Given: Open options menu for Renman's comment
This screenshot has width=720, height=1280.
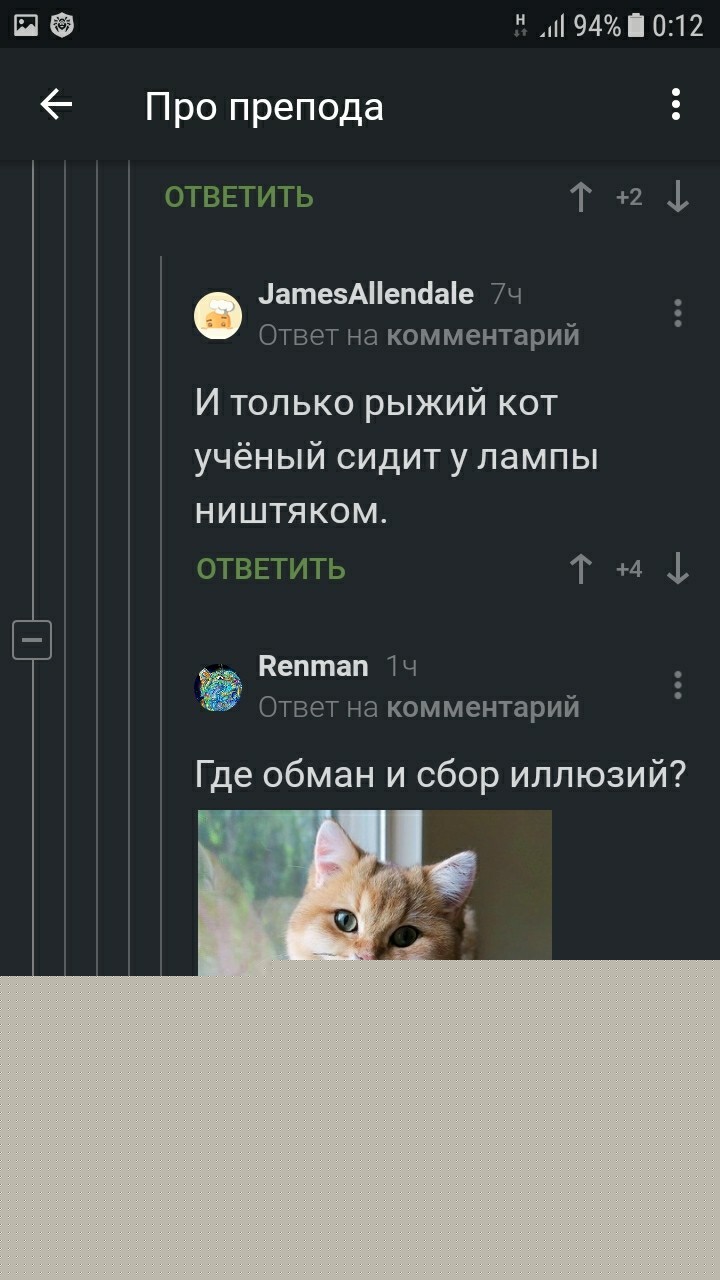Looking at the screenshot, I should click(x=677, y=685).
